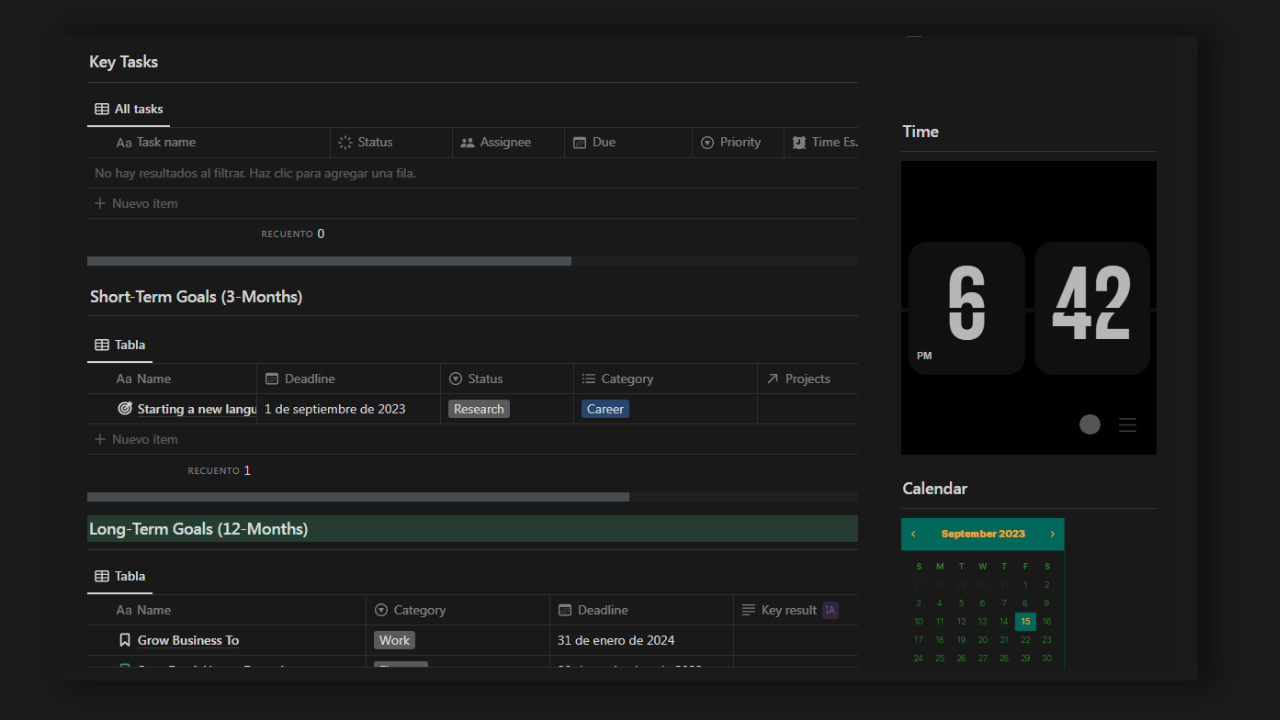This screenshot has width=1280, height=720.
Task: Open the Status column menu in Key Tasks
Action: [x=391, y=142]
